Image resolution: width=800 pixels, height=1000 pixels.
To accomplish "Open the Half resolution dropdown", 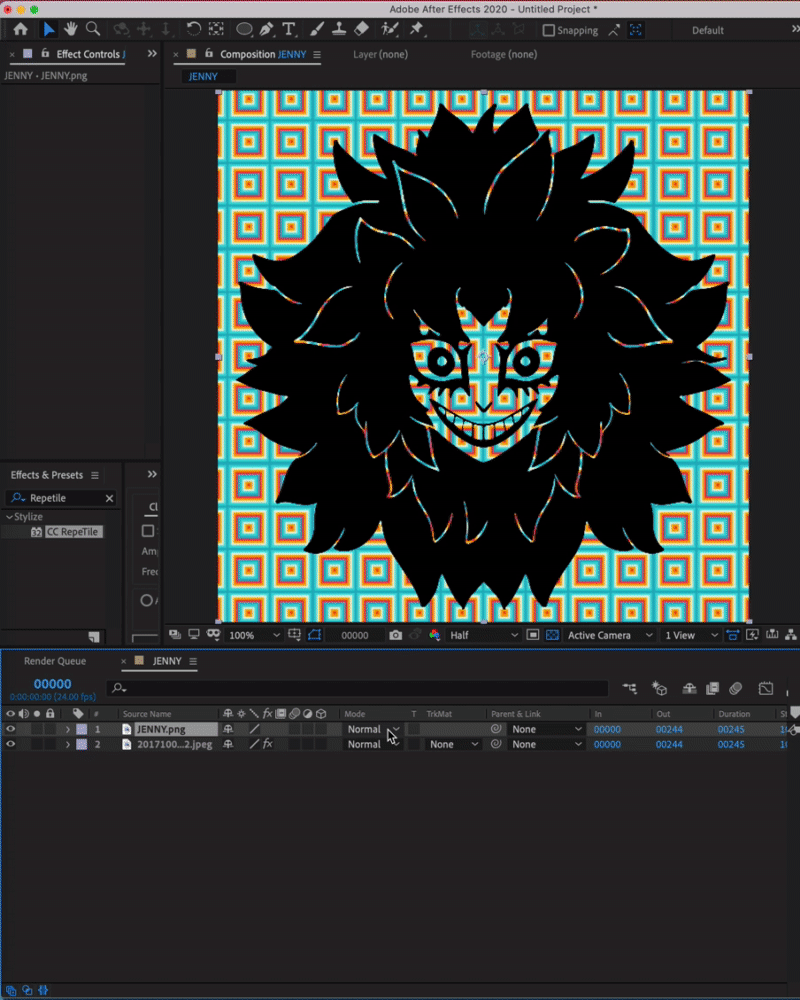I will (484, 635).
